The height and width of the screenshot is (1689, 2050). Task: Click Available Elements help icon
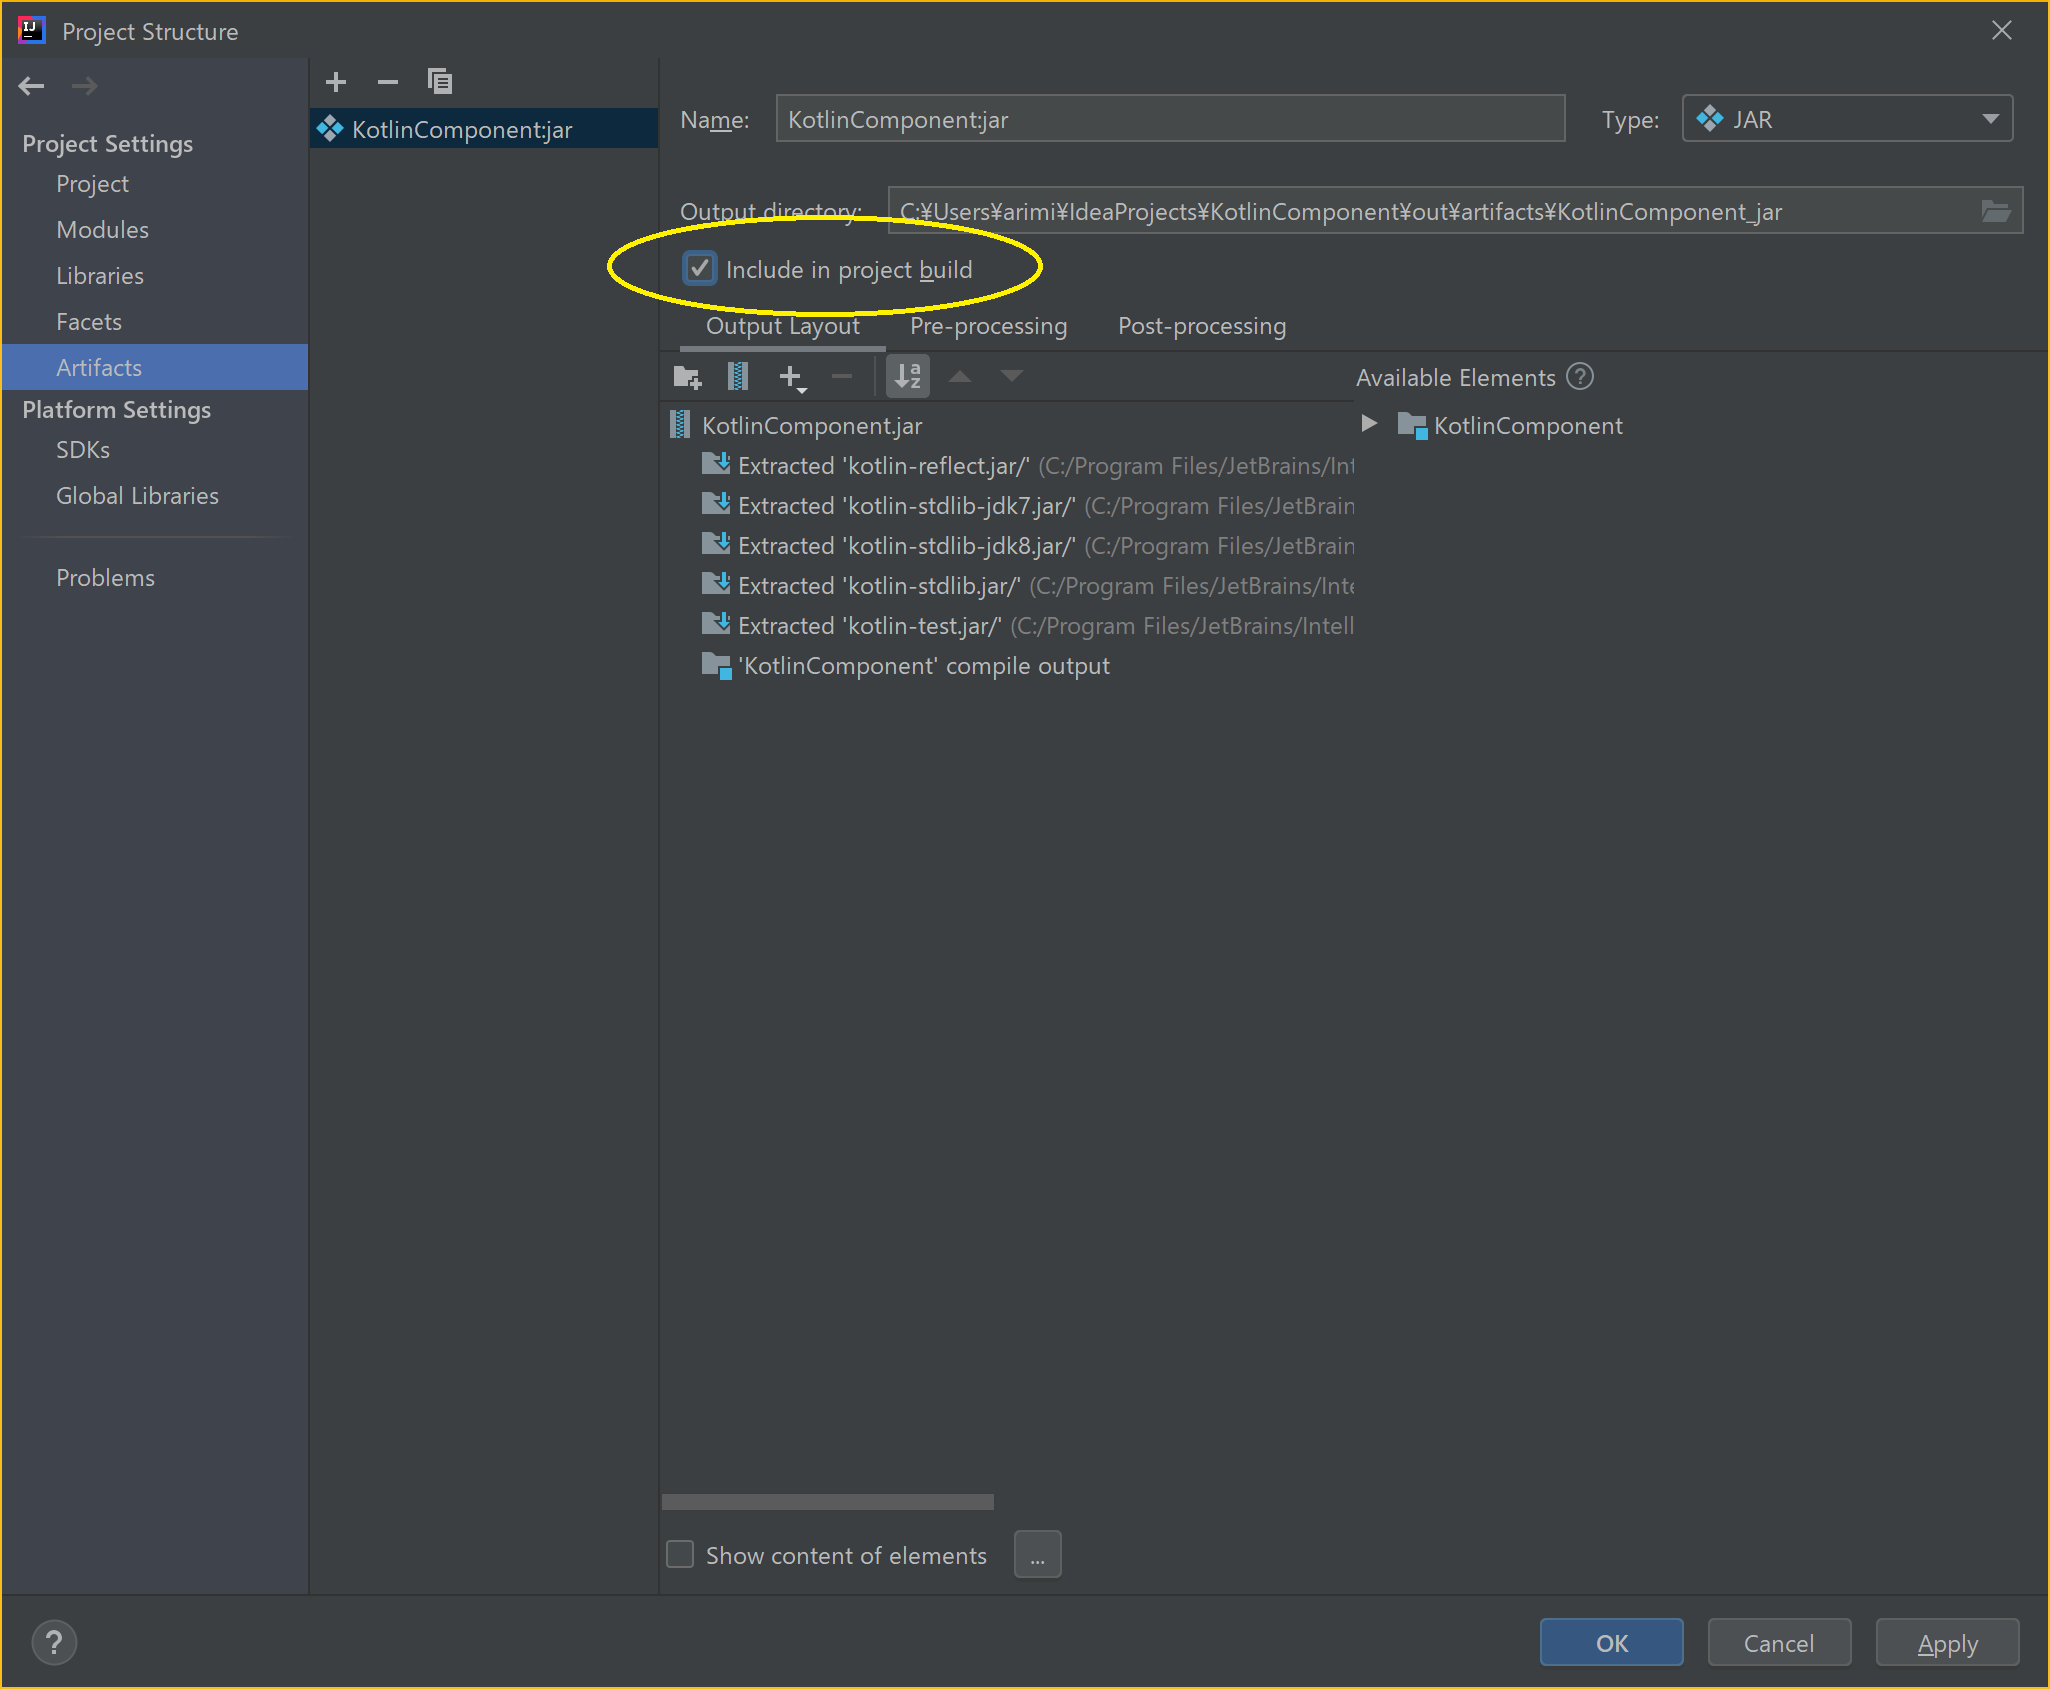point(1580,377)
